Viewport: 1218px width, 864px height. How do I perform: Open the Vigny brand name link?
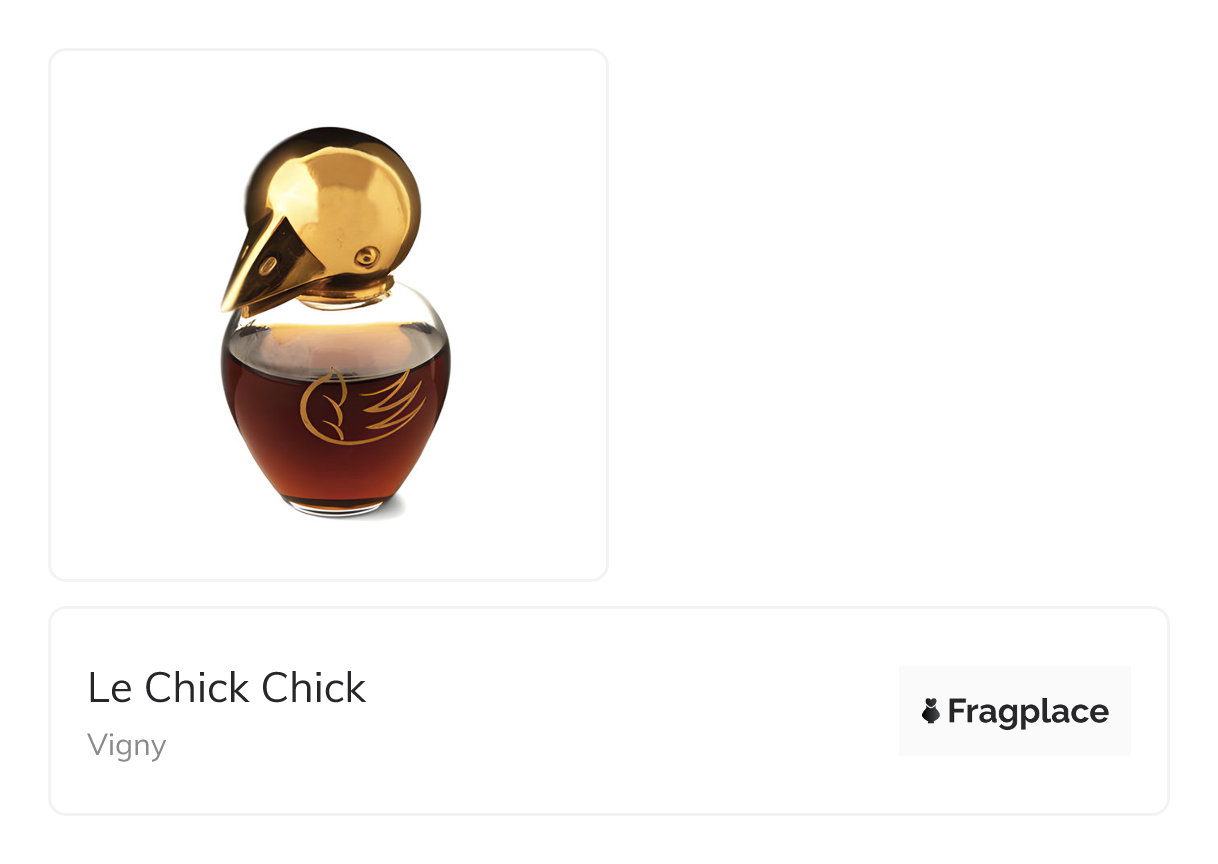(x=127, y=746)
